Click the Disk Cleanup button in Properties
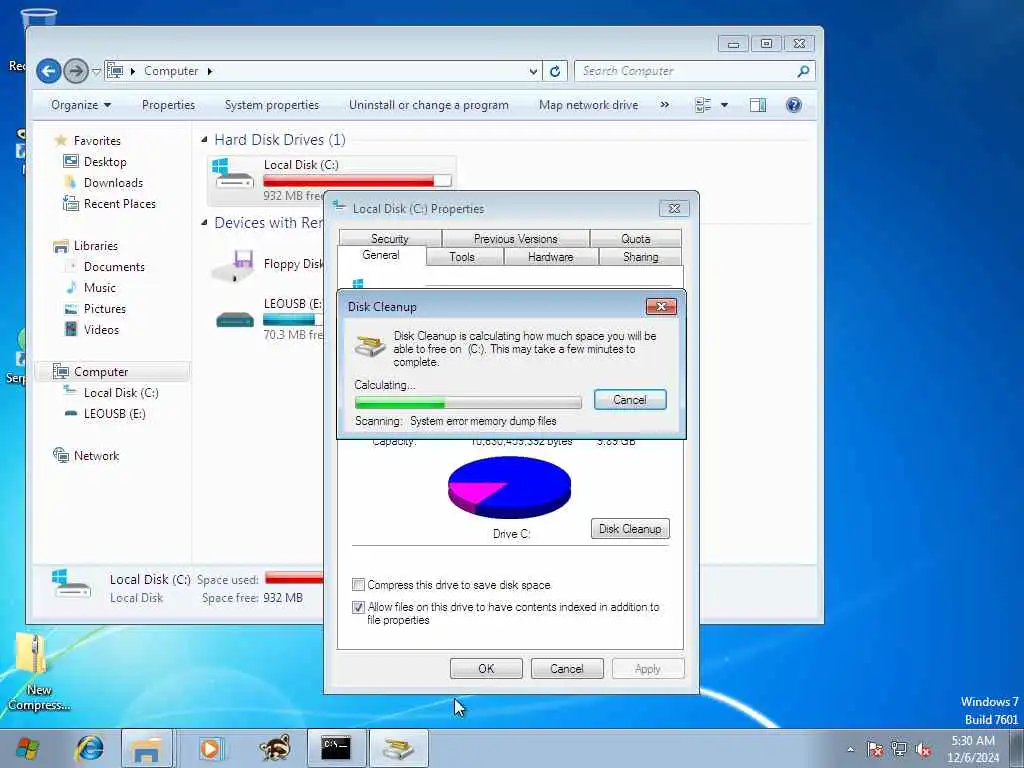This screenshot has width=1024, height=768. coord(630,528)
